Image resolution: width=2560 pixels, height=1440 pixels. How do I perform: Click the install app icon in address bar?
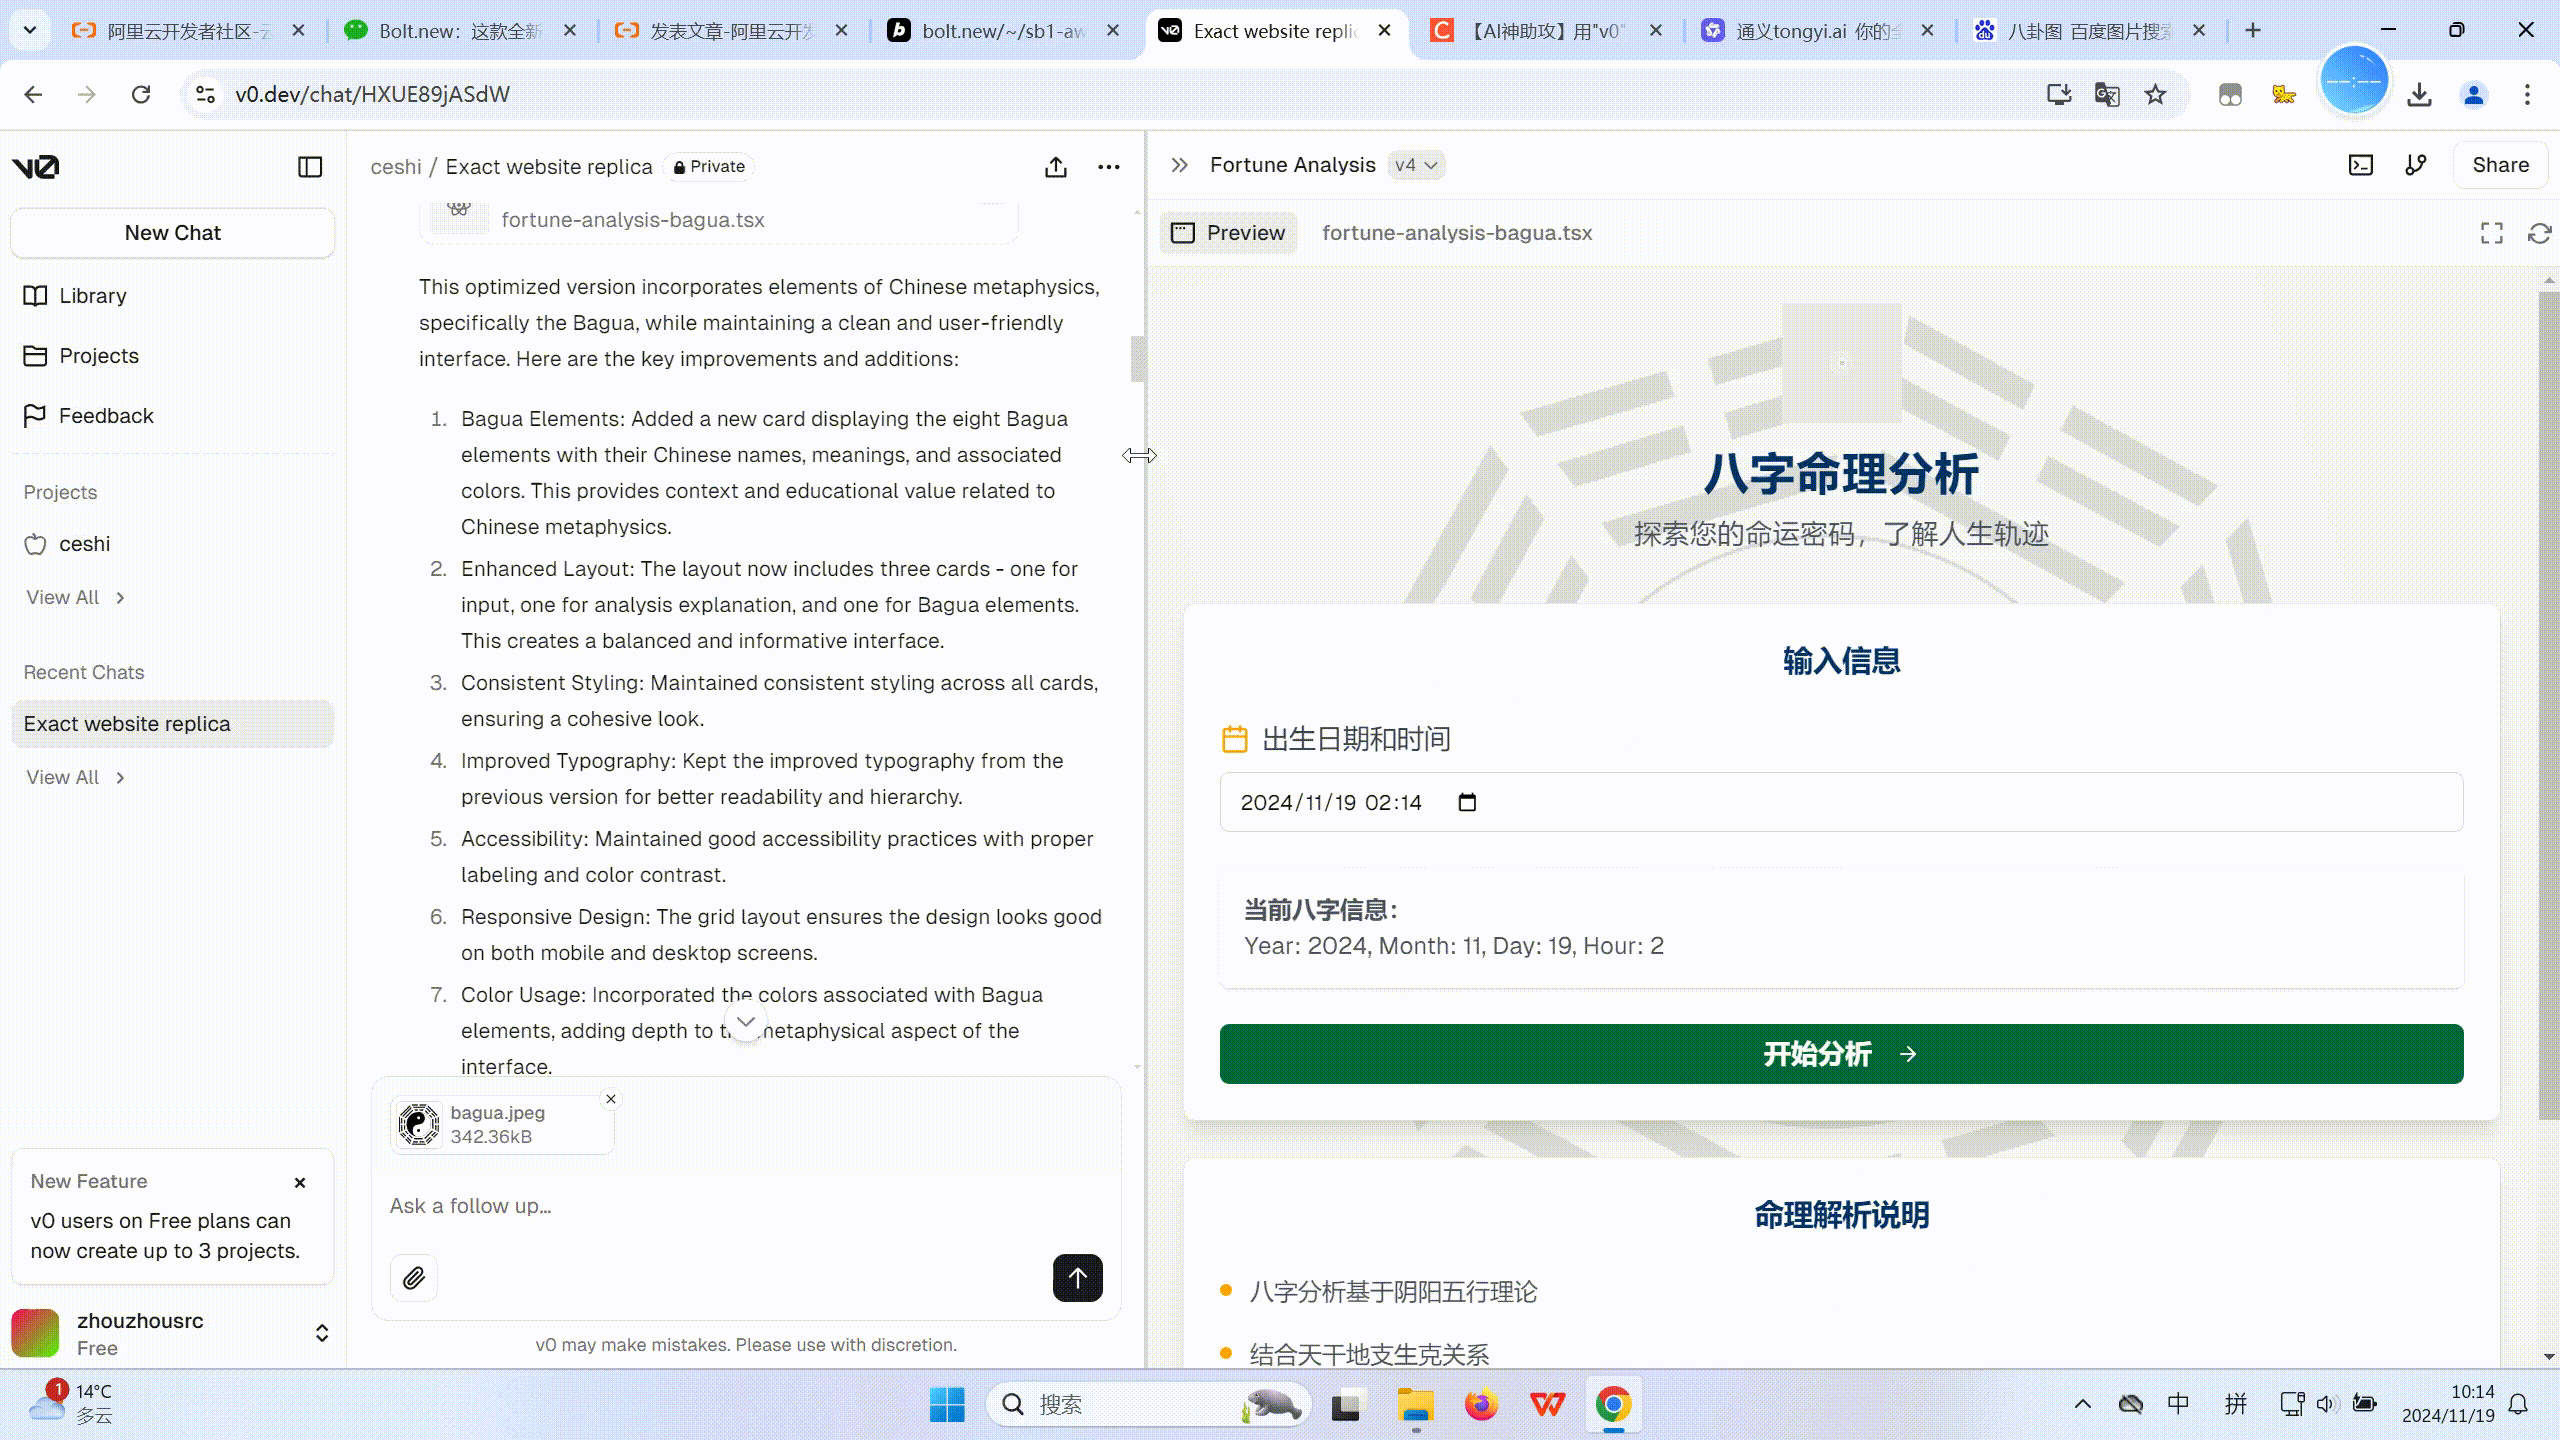pyautogui.click(x=2058, y=94)
